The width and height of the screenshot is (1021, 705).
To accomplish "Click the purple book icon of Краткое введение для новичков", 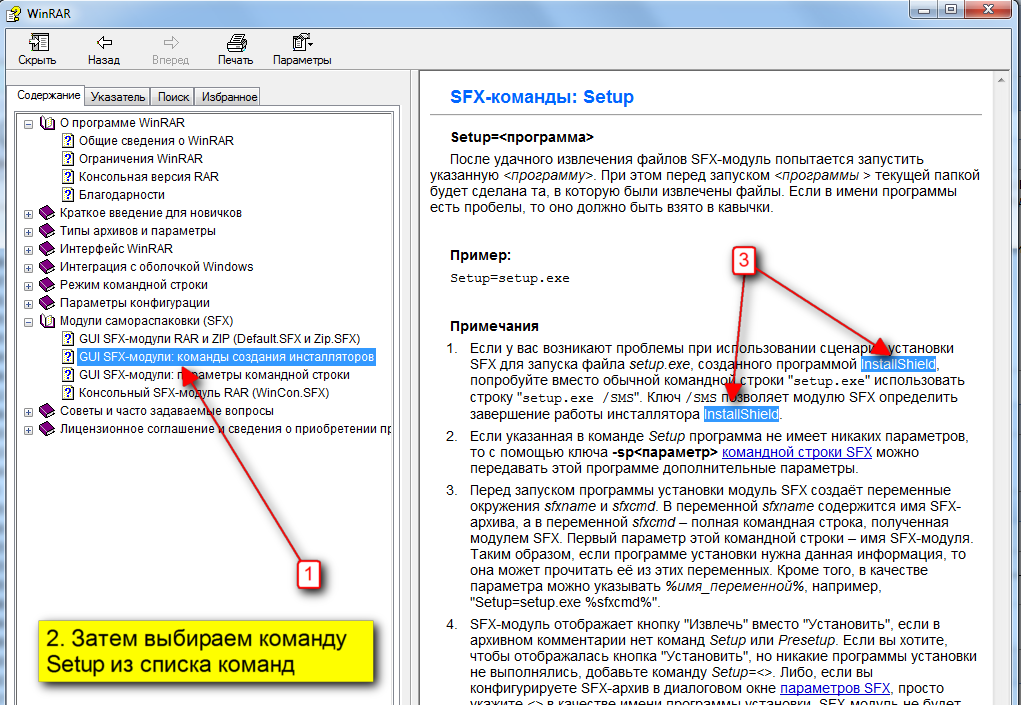I will point(47,213).
